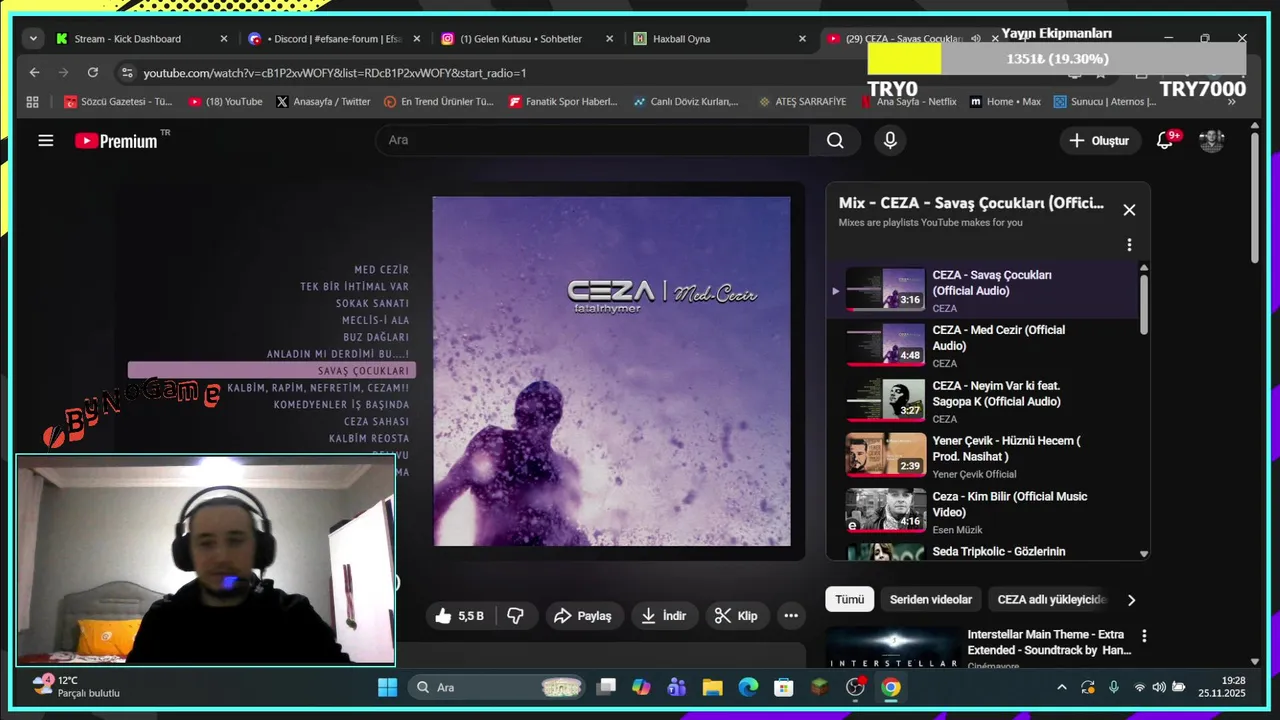The width and height of the screenshot is (1280, 720).
Task: Switch to Haxball Oyna tab
Action: 720,39
